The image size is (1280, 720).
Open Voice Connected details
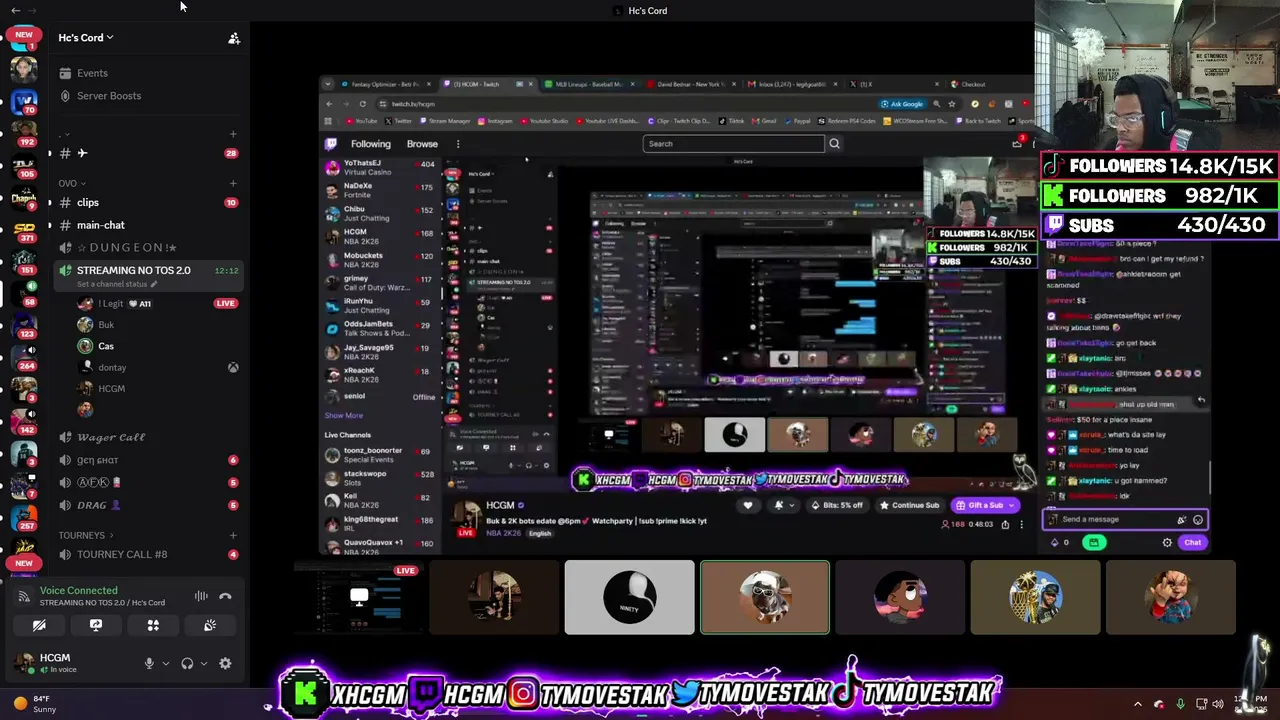[x=79, y=591]
